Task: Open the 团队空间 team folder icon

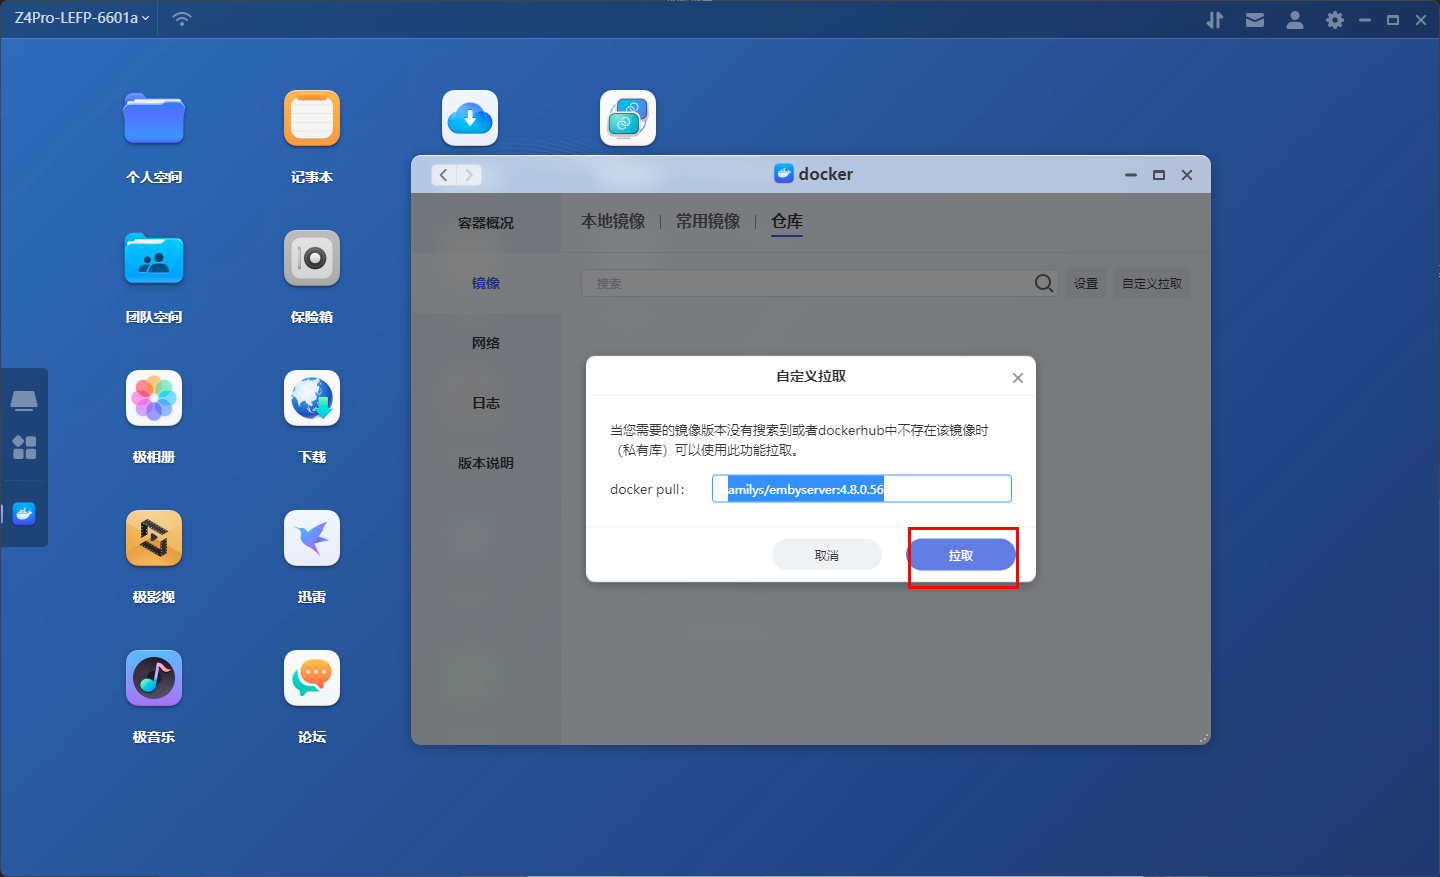Action: (x=154, y=259)
